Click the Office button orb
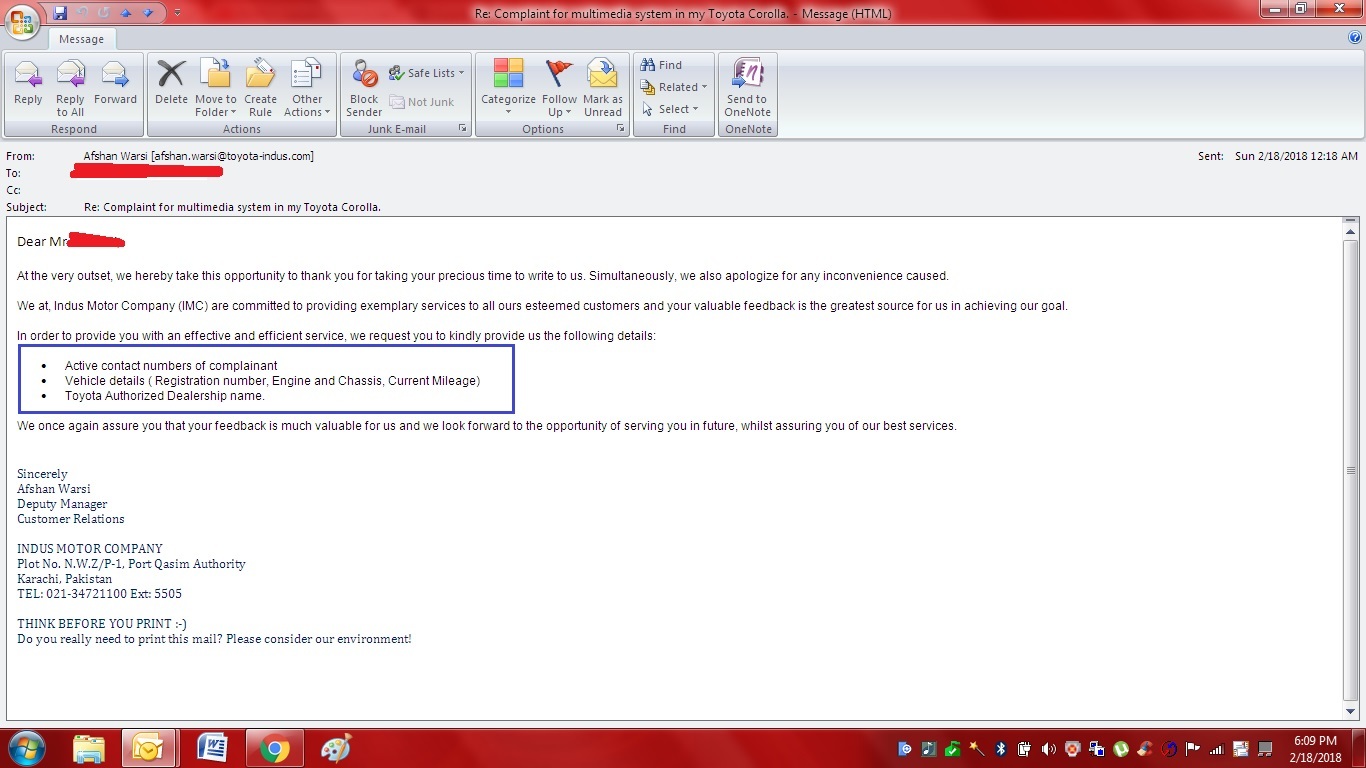This screenshot has height=768, width=1366. pyautogui.click(x=22, y=20)
